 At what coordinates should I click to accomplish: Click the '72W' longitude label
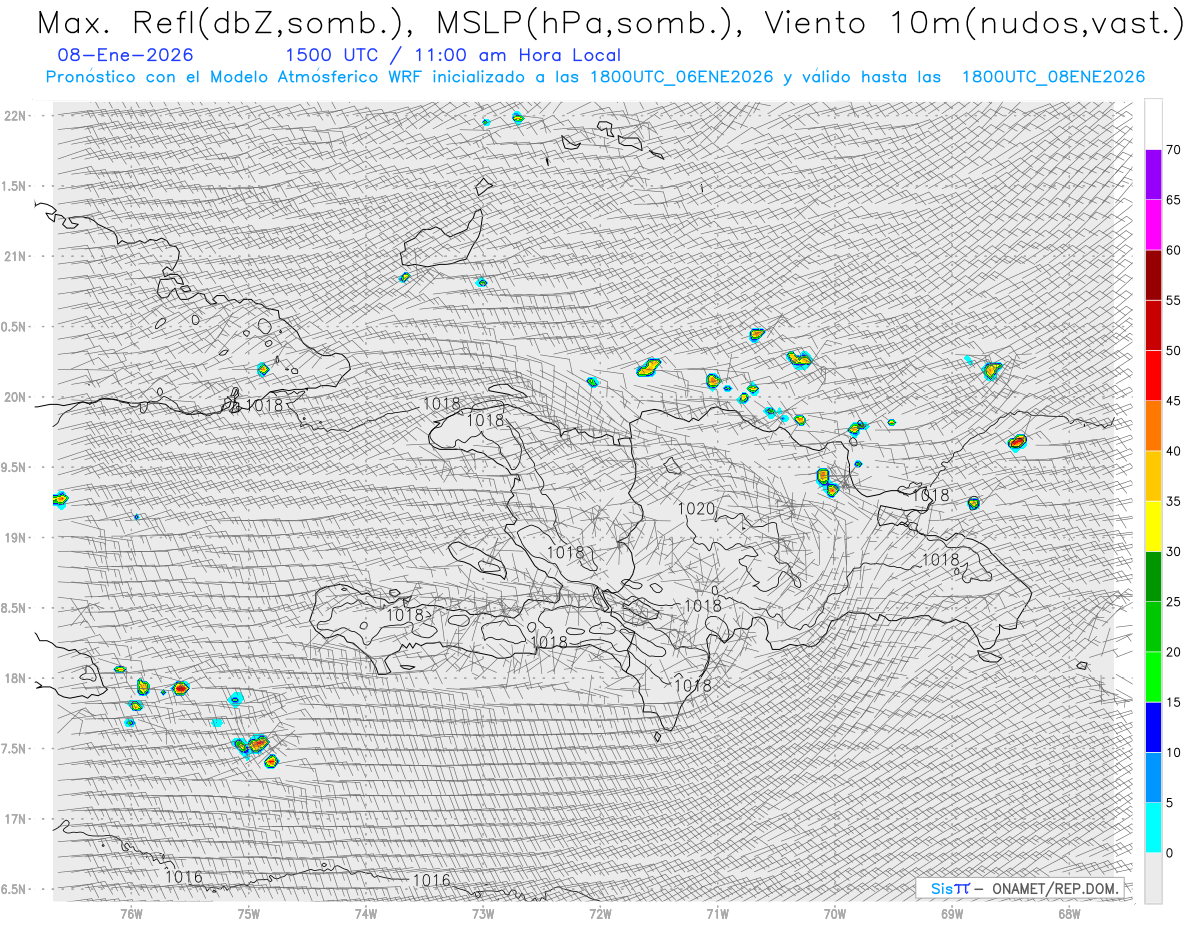[x=600, y=912]
